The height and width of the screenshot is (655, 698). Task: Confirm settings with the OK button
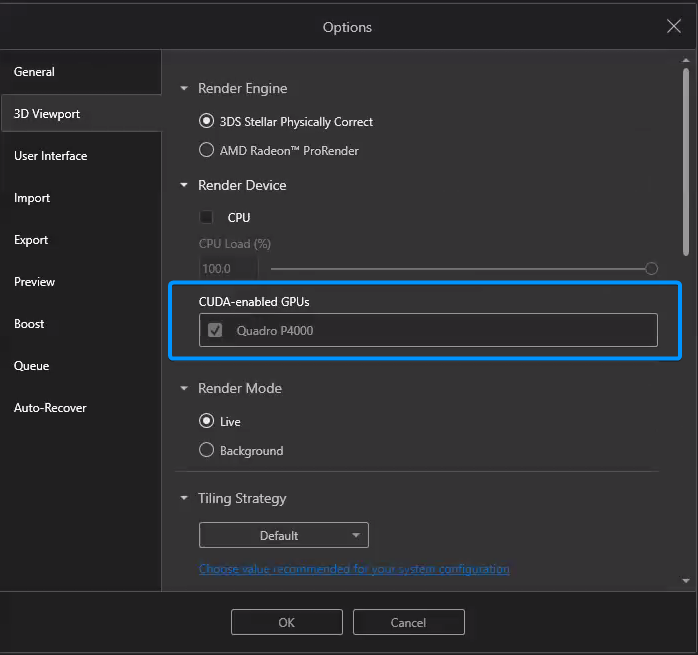pos(287,622)
